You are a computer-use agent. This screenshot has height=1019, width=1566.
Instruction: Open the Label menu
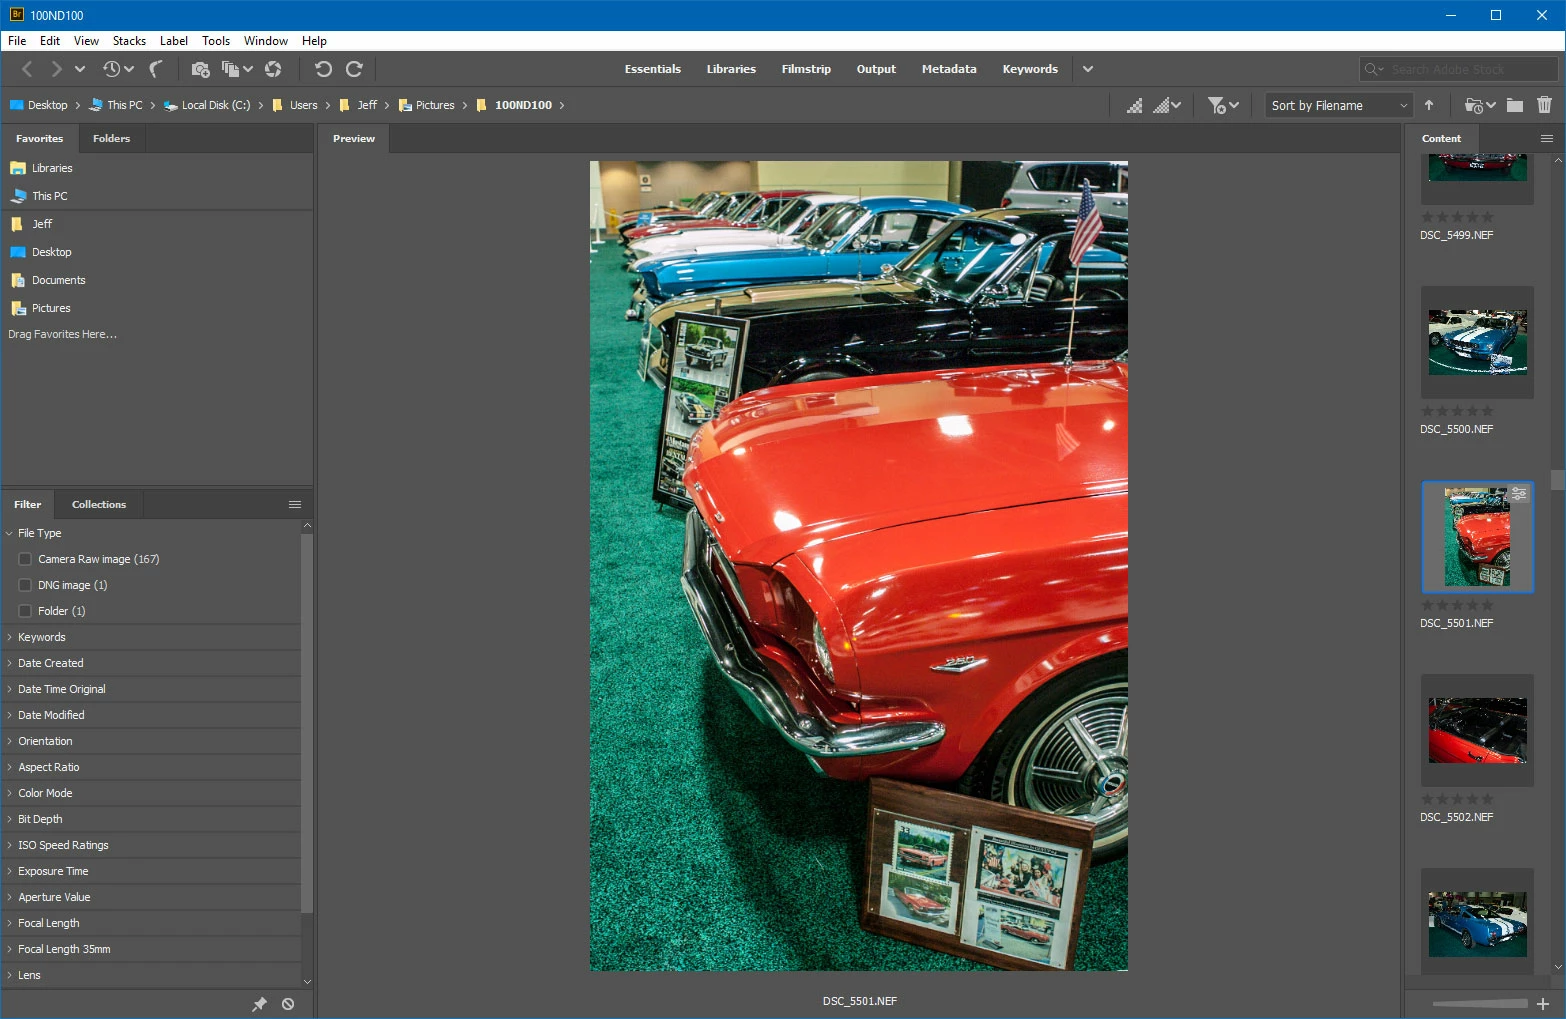174,41
